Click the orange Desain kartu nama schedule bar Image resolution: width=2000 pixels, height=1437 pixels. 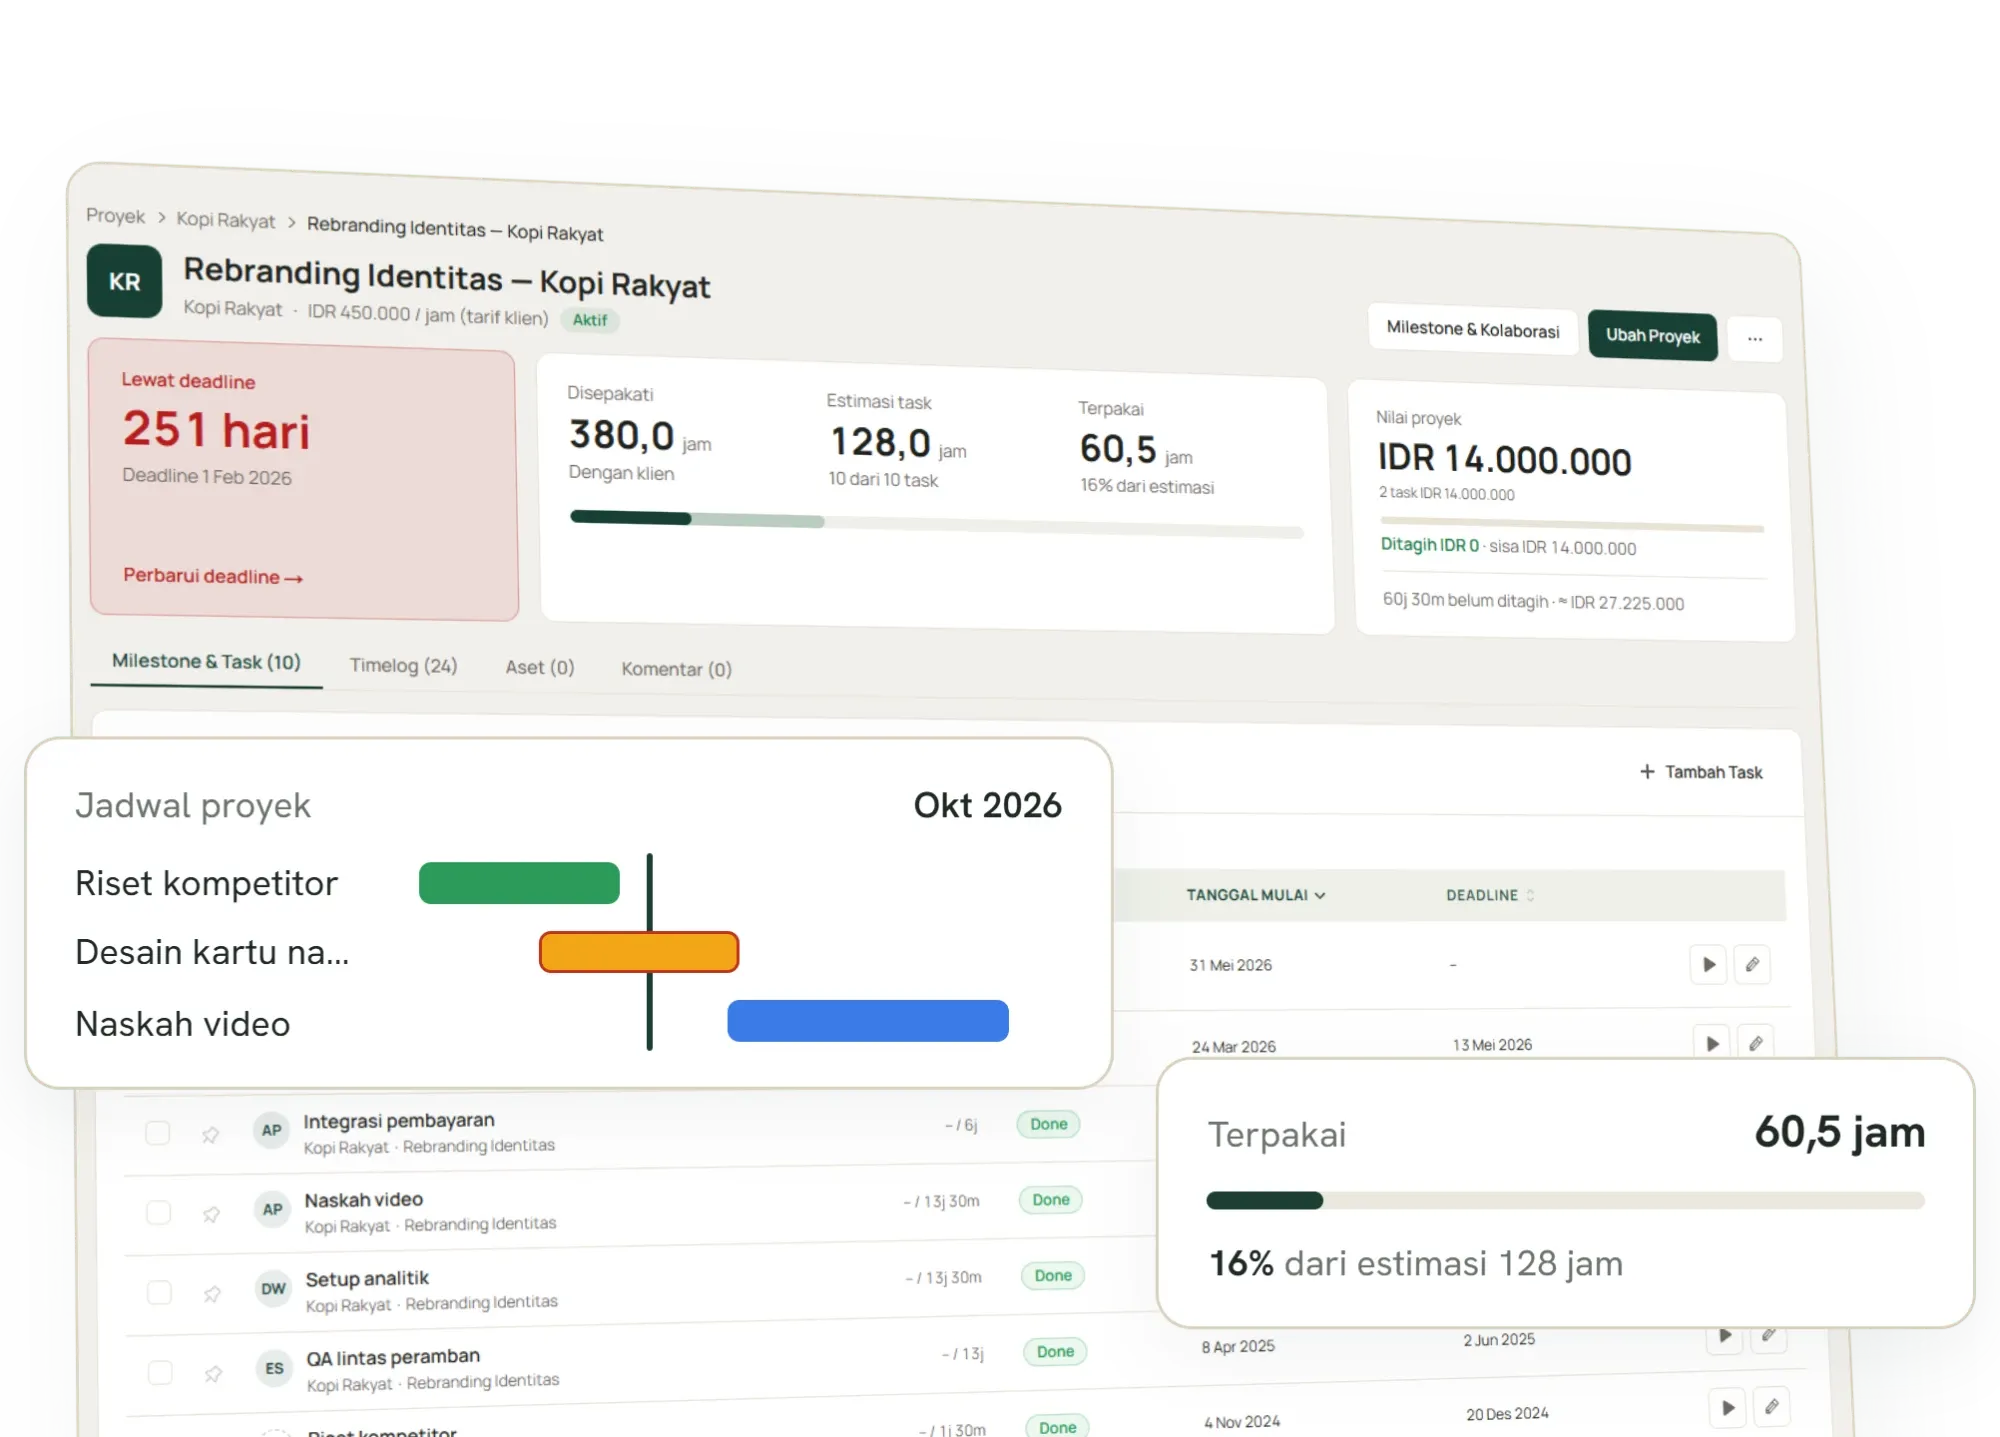pyautogui.click(x=639, y=952)
